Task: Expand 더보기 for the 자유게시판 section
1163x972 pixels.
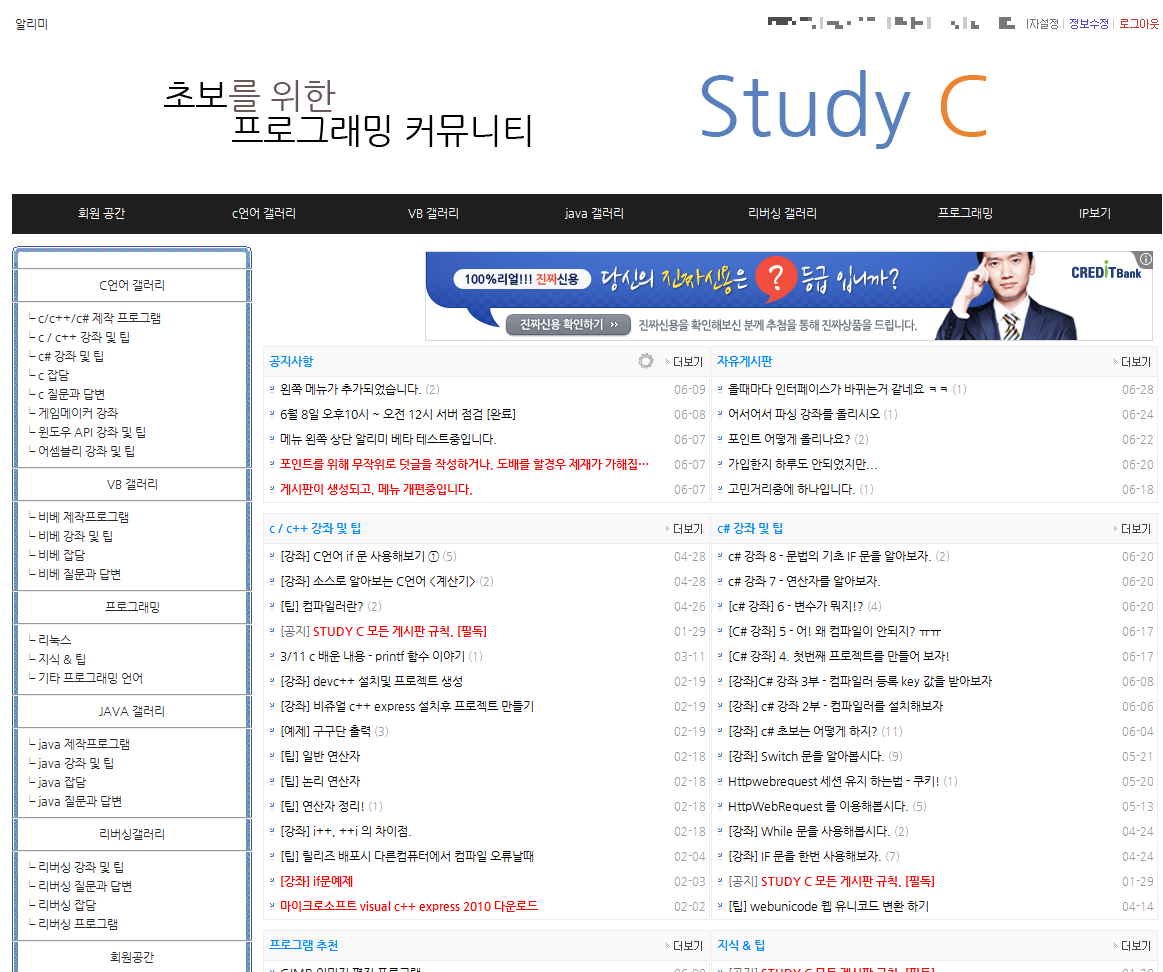Action: (x=1134, y=362)
